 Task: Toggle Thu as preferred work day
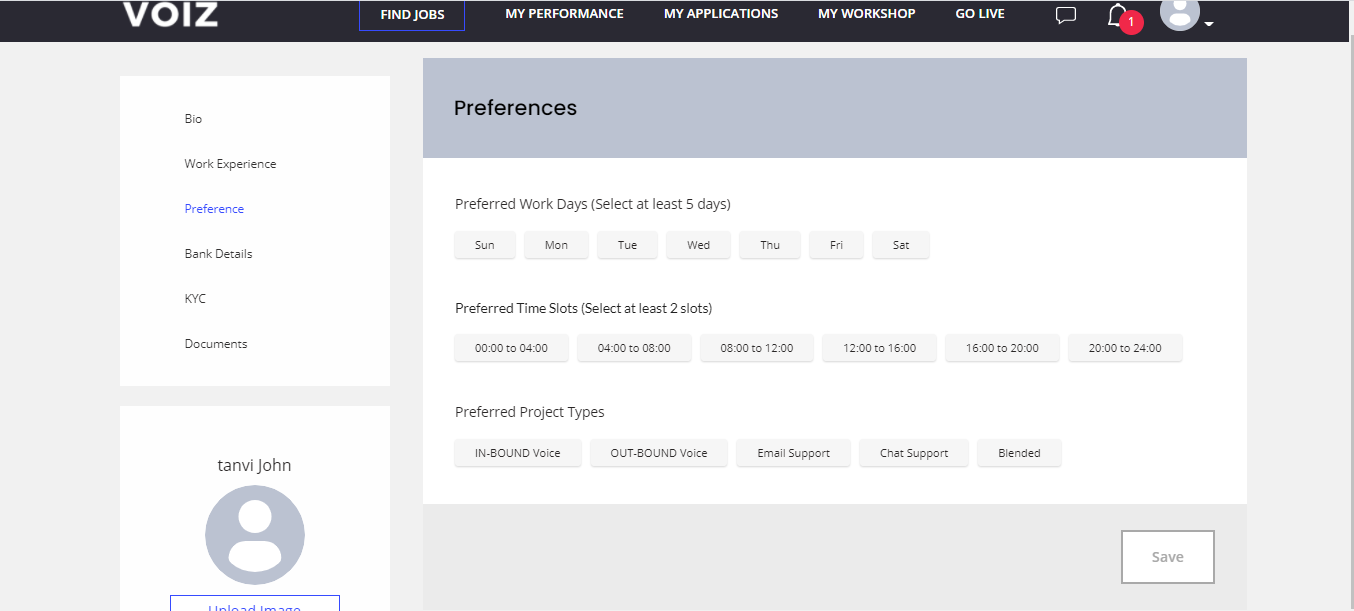(x=770, y=245)
